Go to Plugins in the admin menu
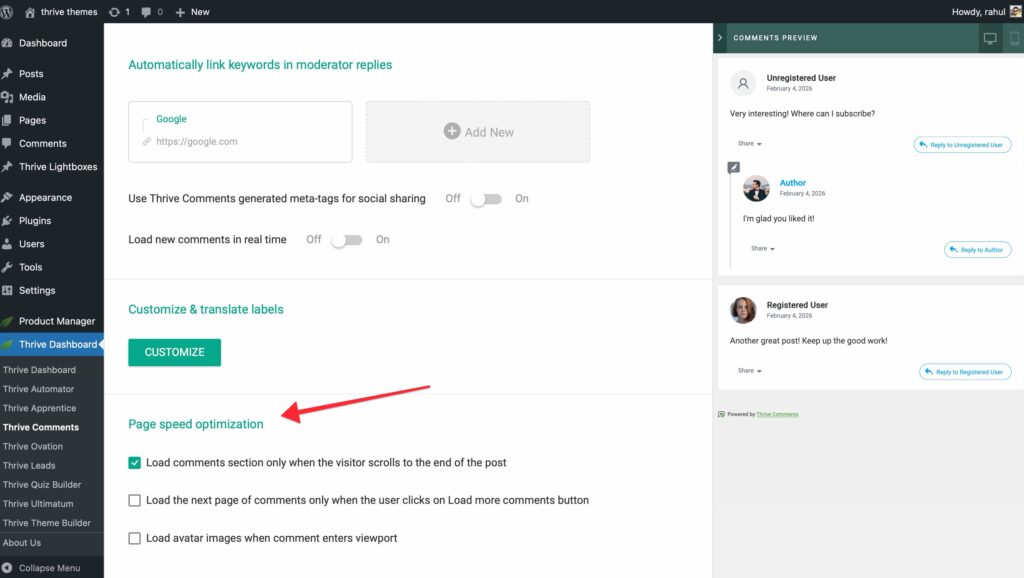The width and height of the screenshot is (1024, 578). click(34, 221)
